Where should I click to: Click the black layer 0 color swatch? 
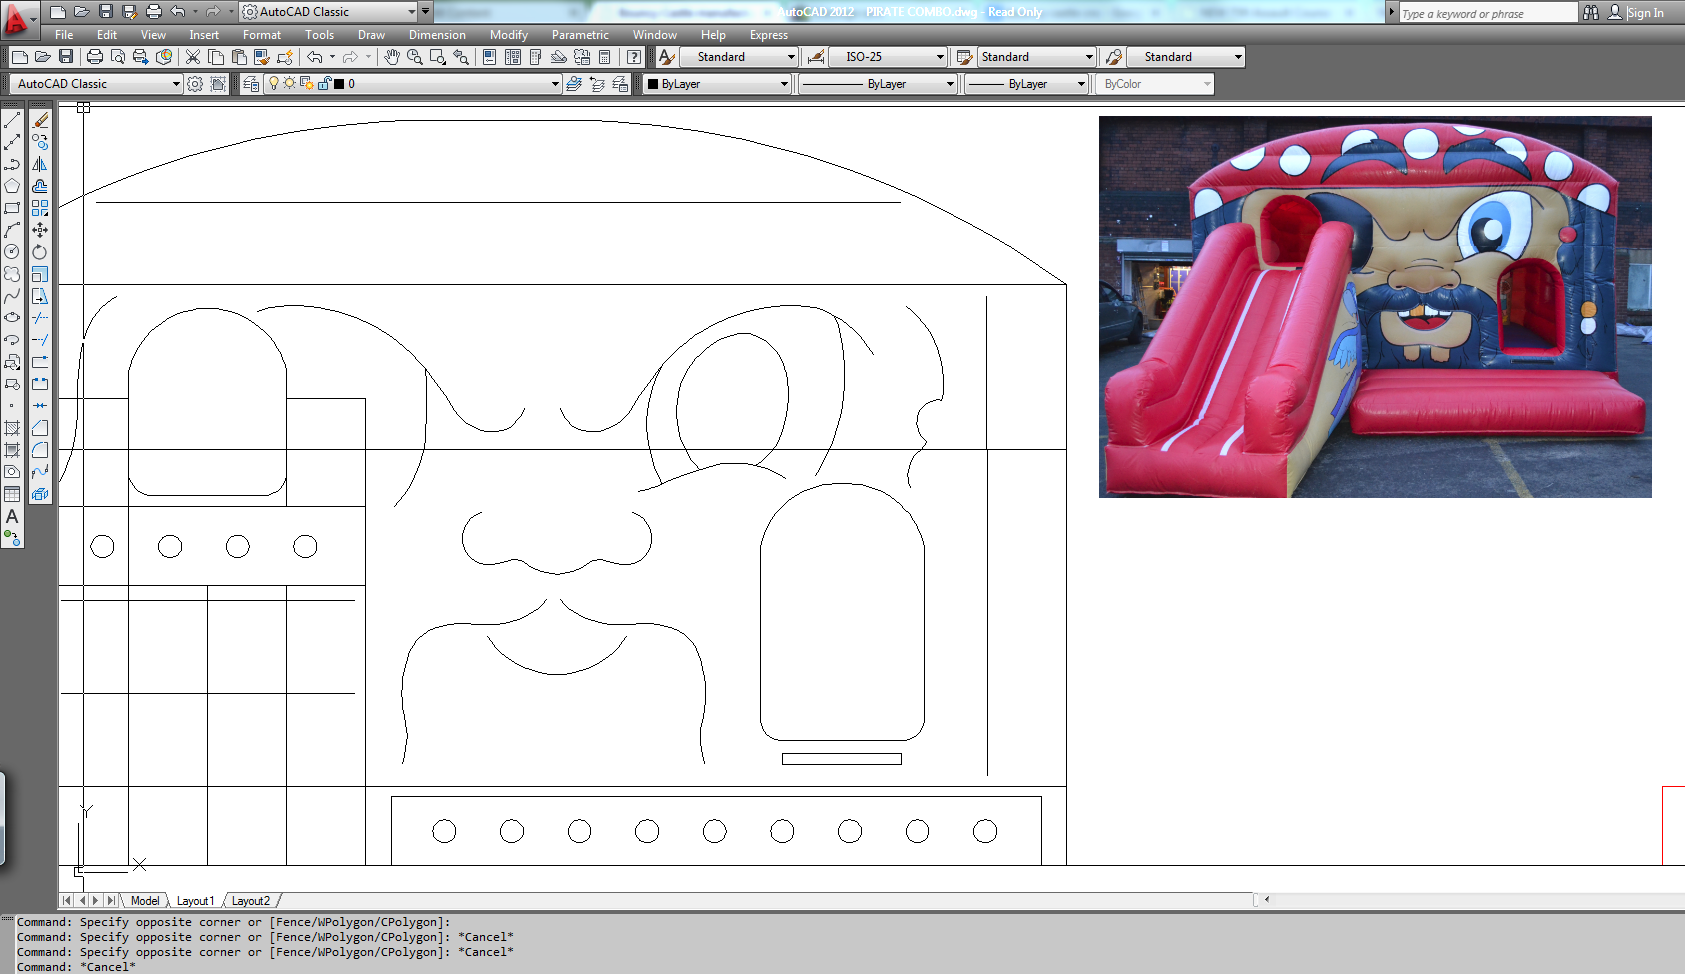click(x=339, y=84)
